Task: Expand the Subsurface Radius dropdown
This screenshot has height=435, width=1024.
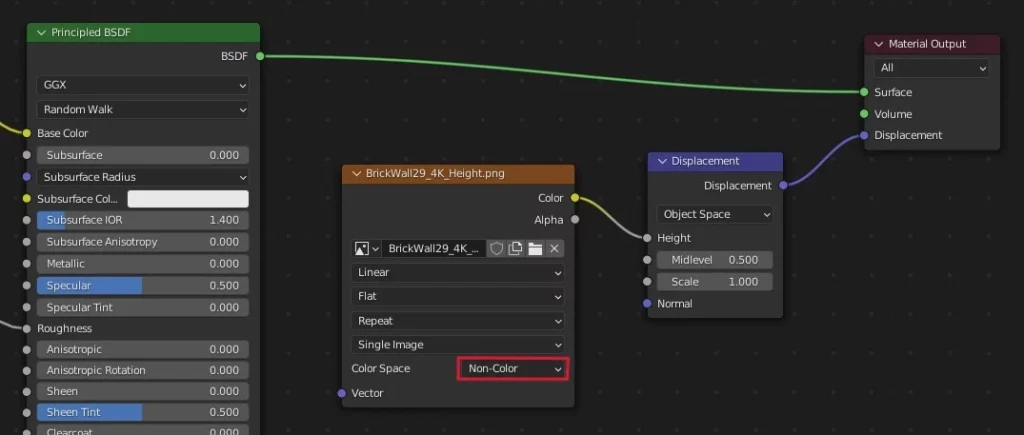Action: click(x=143, y=177)
